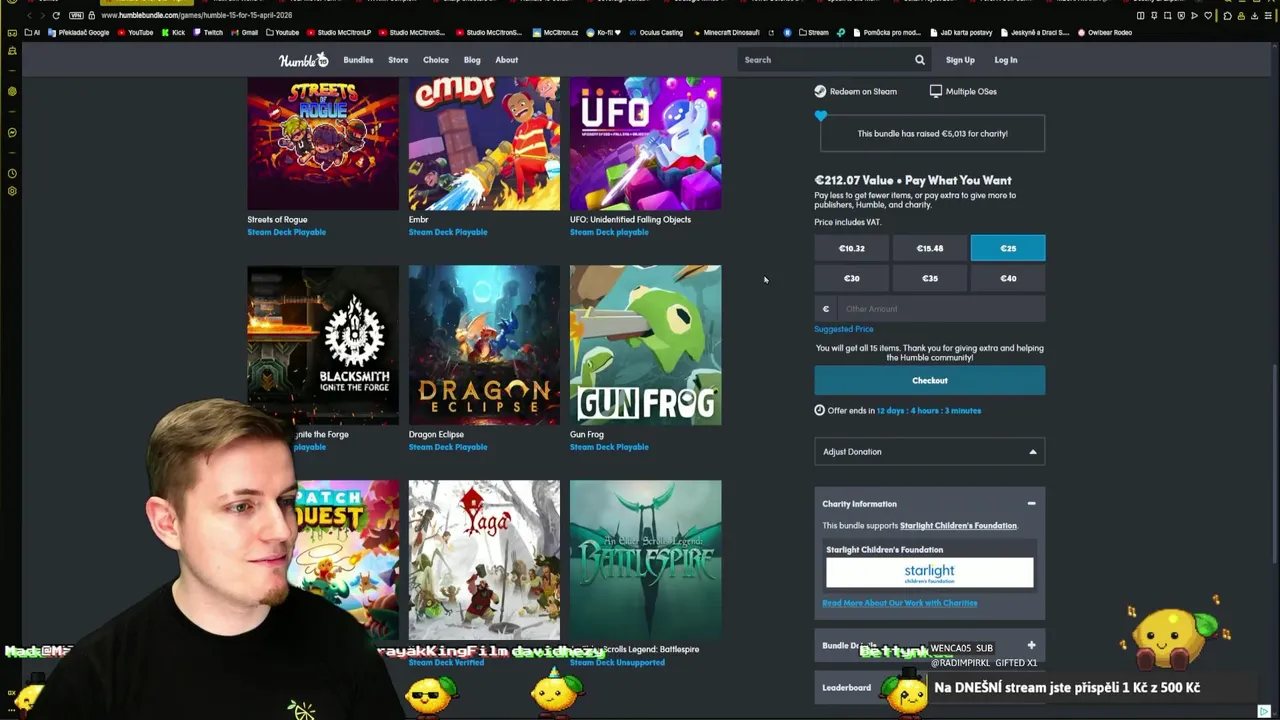
Task: Open the Yaga game cover
Action: pyautogui.click(x=484, y=560)
